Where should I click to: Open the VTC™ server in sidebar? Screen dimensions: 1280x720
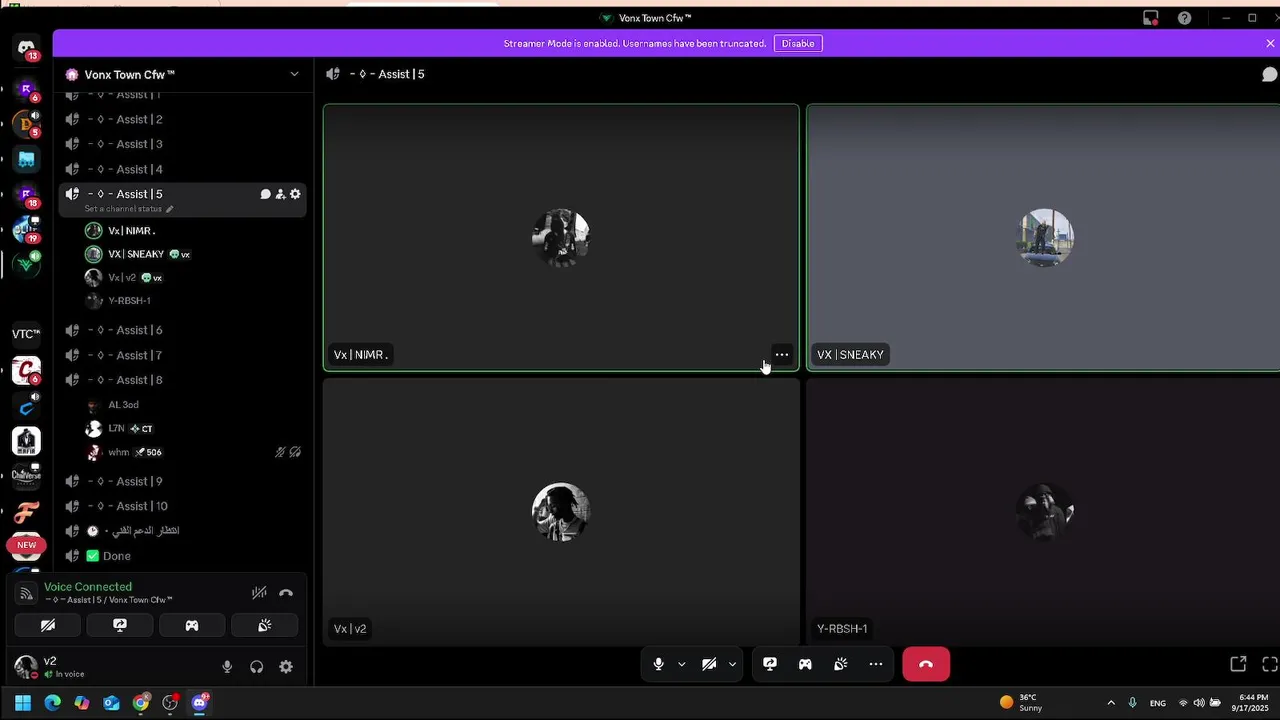(26, 334)
